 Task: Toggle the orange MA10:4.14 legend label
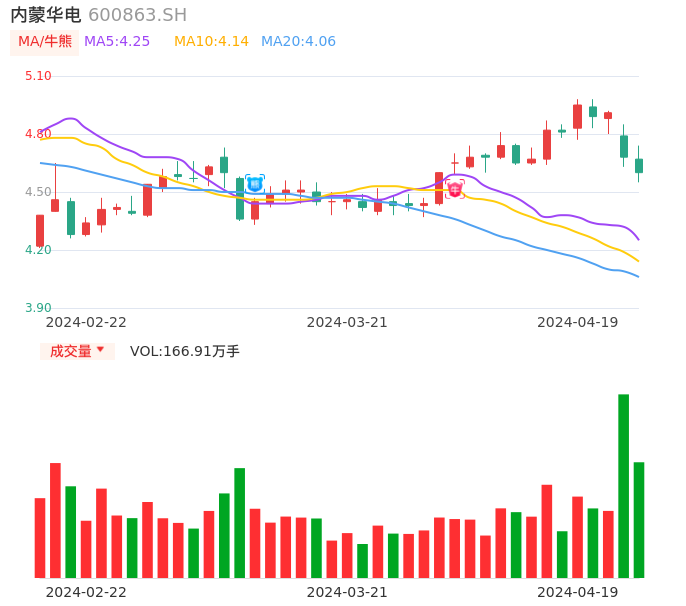211,42
